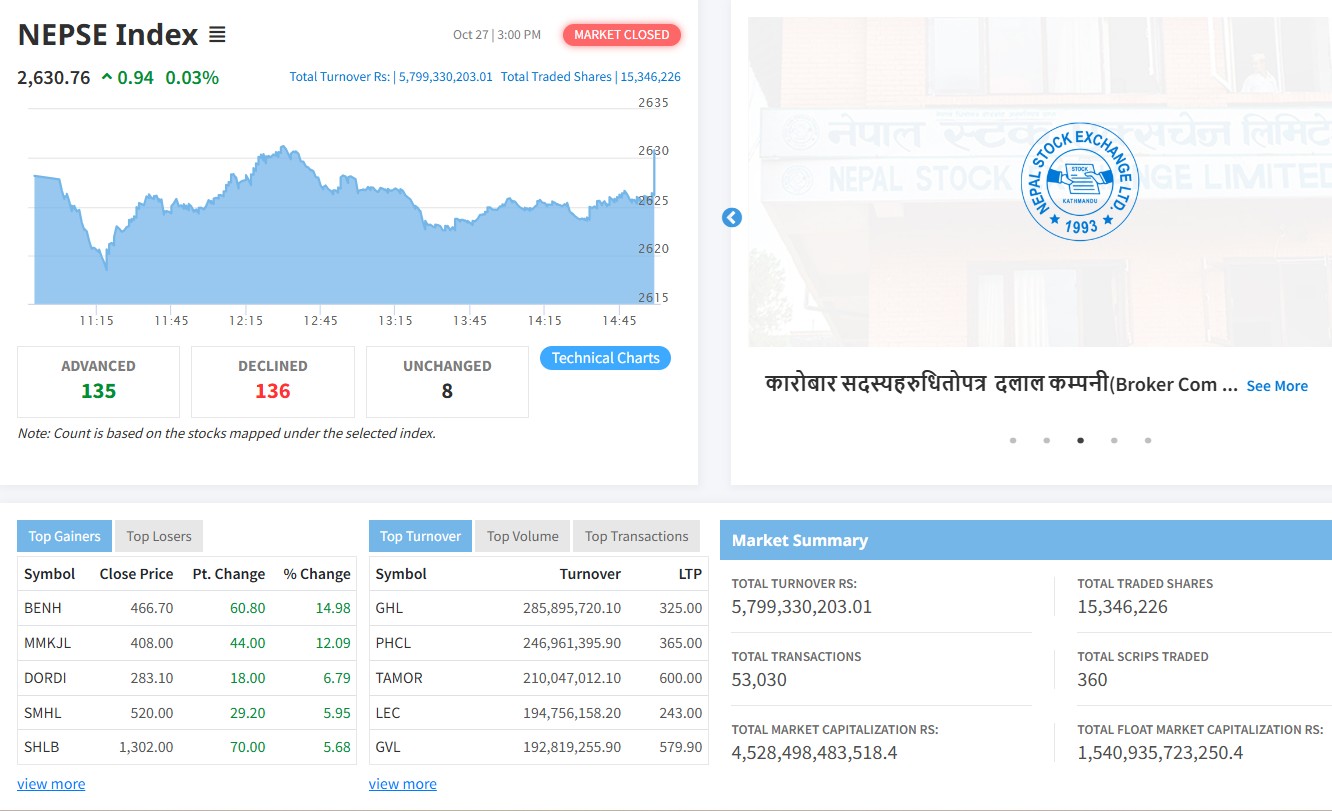Click the MARKET CLOSED status badge
This screenshot has width=1332, height=811.
[622, 35]
